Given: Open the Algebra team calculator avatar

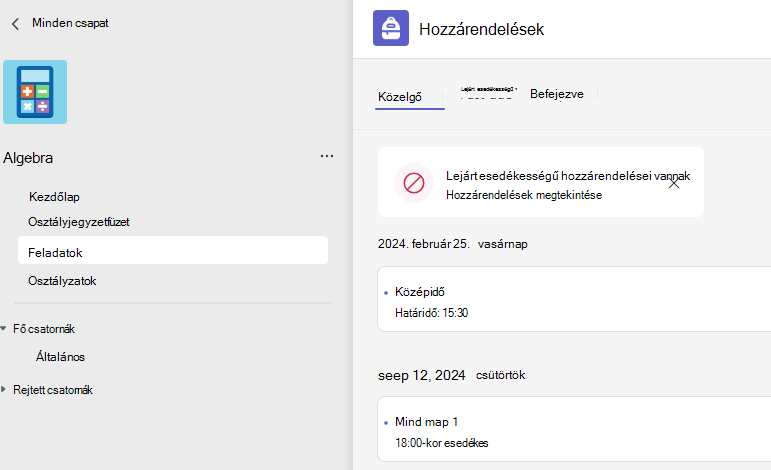Looking at the screenshot, I should pos(35,92).
